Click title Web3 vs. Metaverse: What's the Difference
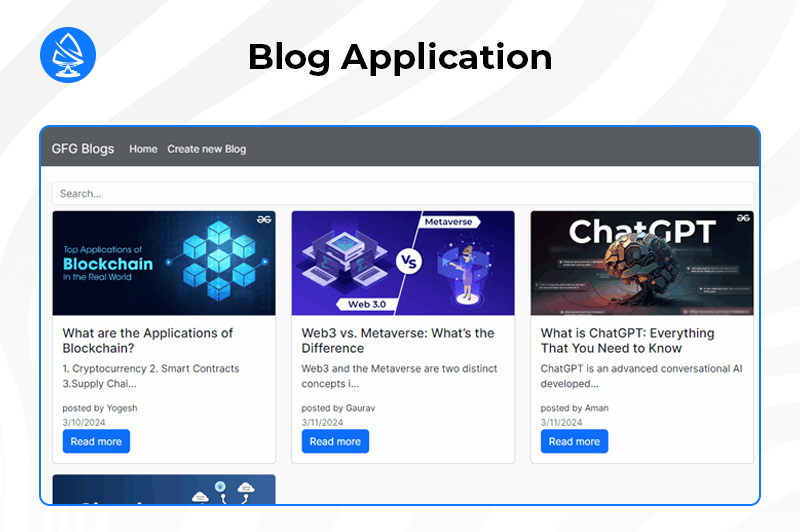800x532 pixels. click(x=397, y=341)
